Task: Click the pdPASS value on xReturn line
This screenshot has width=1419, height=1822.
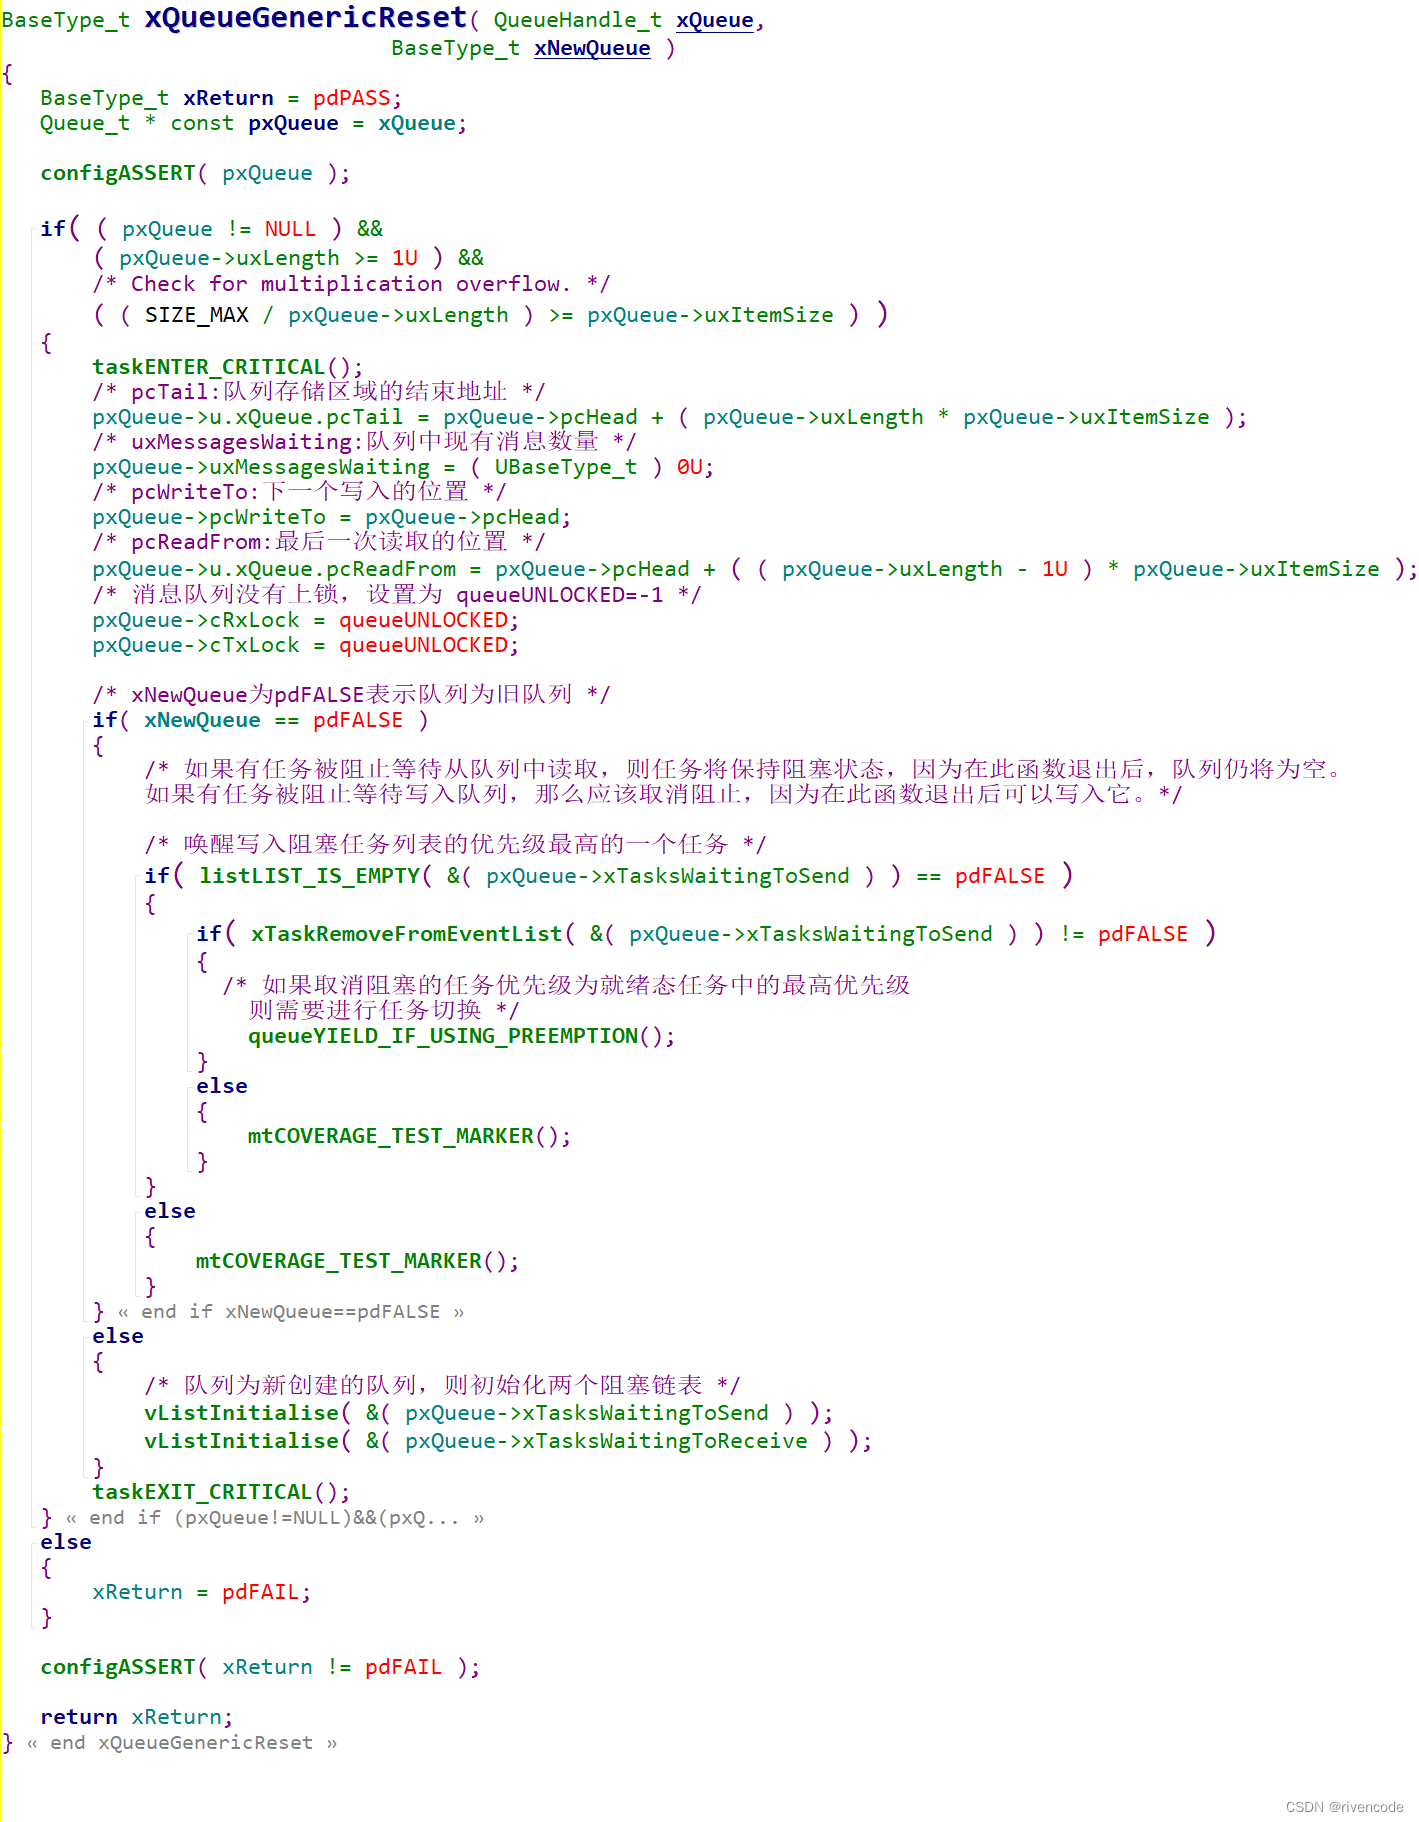Action: (x=352, y=98)
